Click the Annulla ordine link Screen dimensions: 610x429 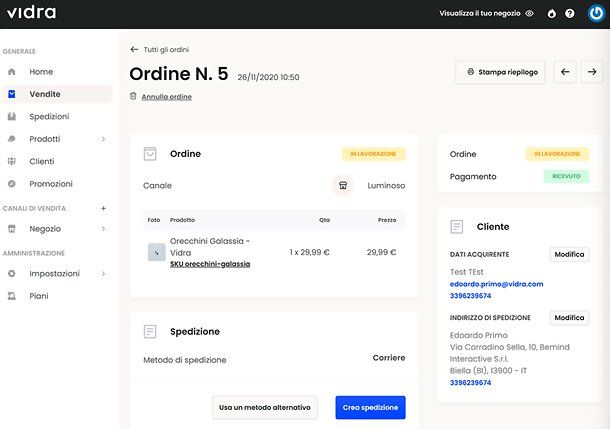point(167,97)
